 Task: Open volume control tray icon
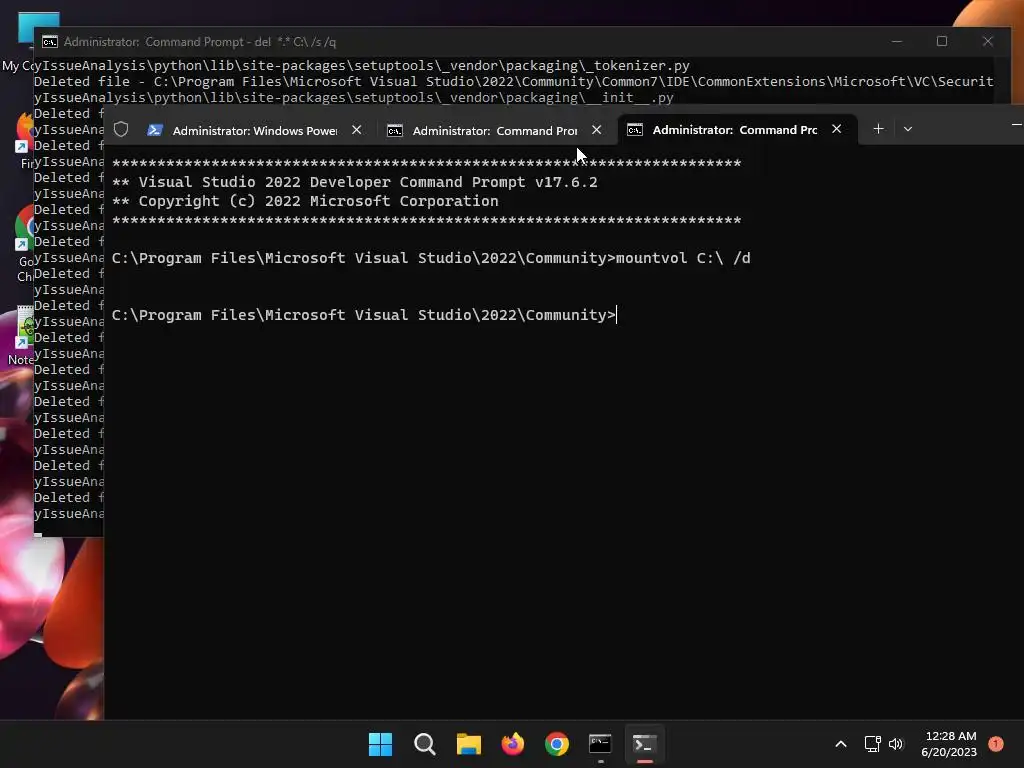(x=896, y=744)
